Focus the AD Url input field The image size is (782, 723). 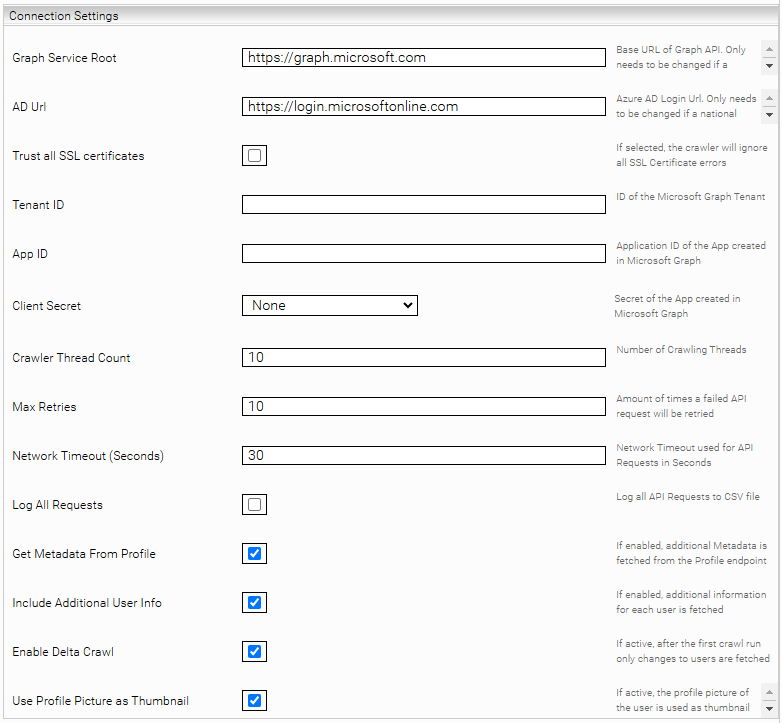423,107
